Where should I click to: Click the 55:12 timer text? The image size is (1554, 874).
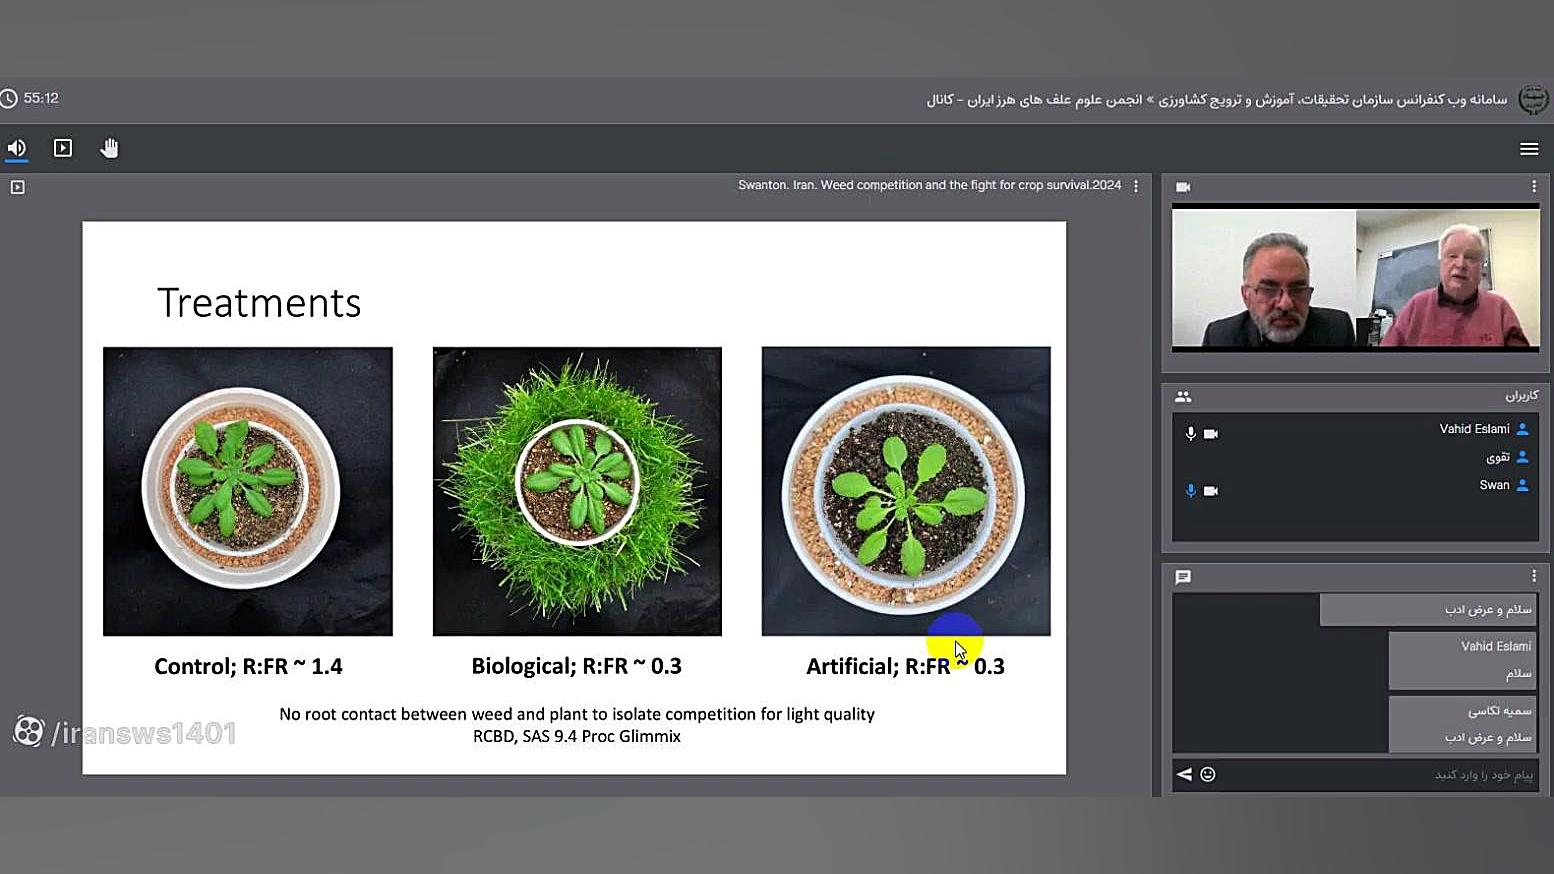41,98
